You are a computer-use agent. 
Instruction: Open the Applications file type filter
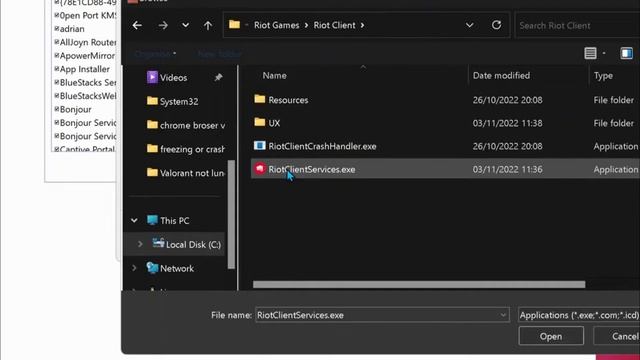(579, 315)
